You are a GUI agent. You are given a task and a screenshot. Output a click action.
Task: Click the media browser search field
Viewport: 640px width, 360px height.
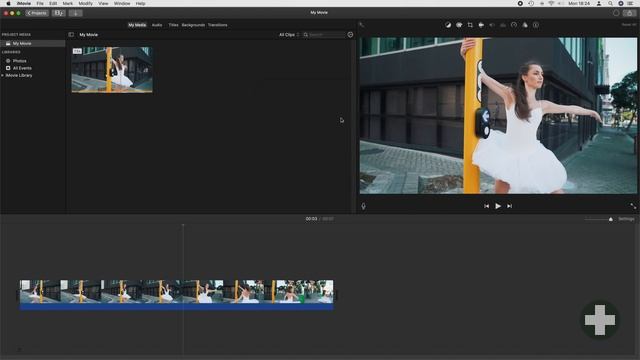pyautogui.click(x=324, y=35)
